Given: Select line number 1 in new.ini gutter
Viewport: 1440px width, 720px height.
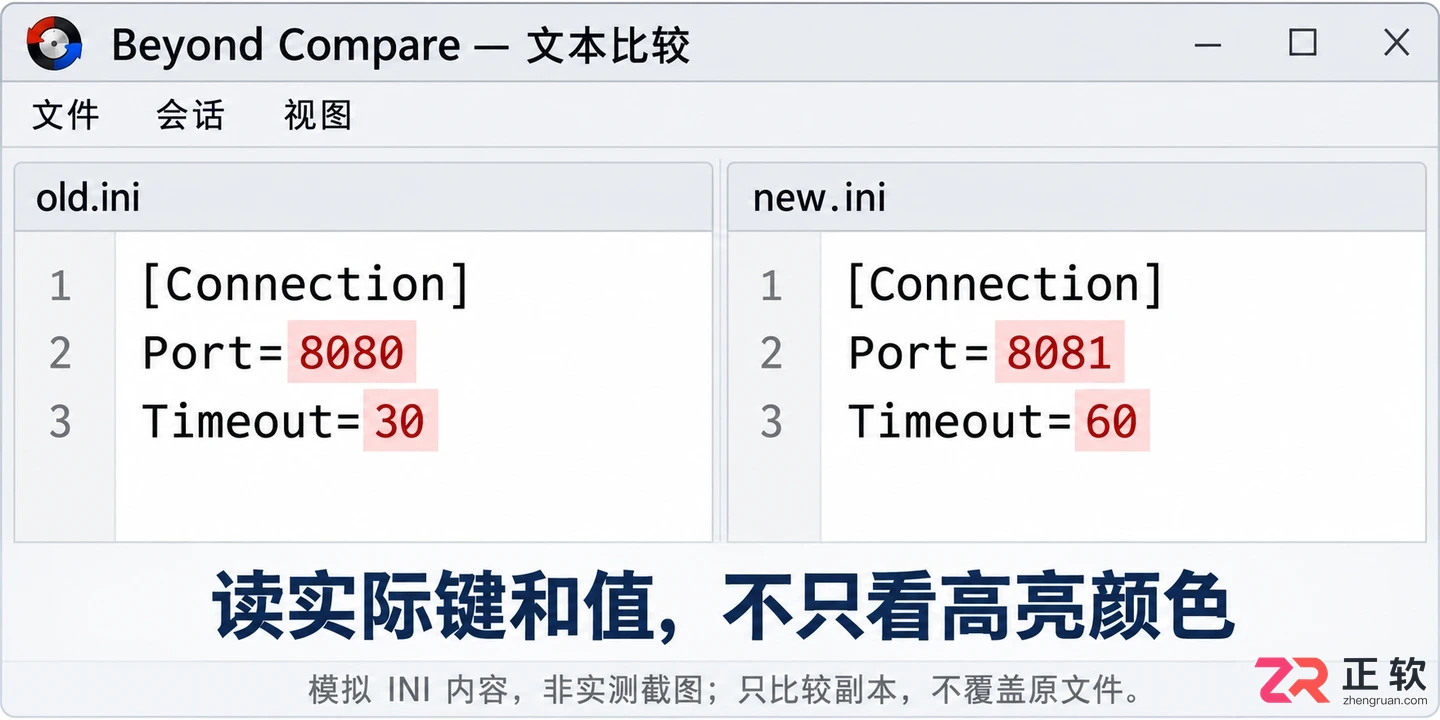Looking at the screenshot, I should tap(771, 287).
